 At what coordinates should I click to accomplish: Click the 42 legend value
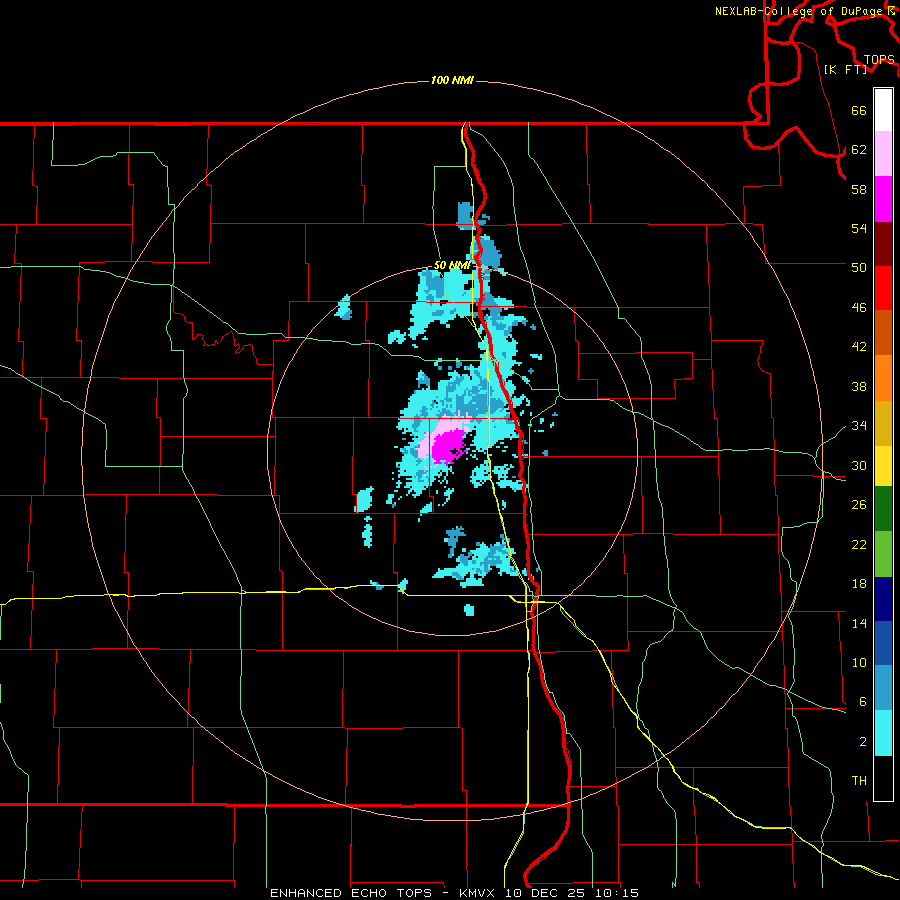tap(859, 347)
